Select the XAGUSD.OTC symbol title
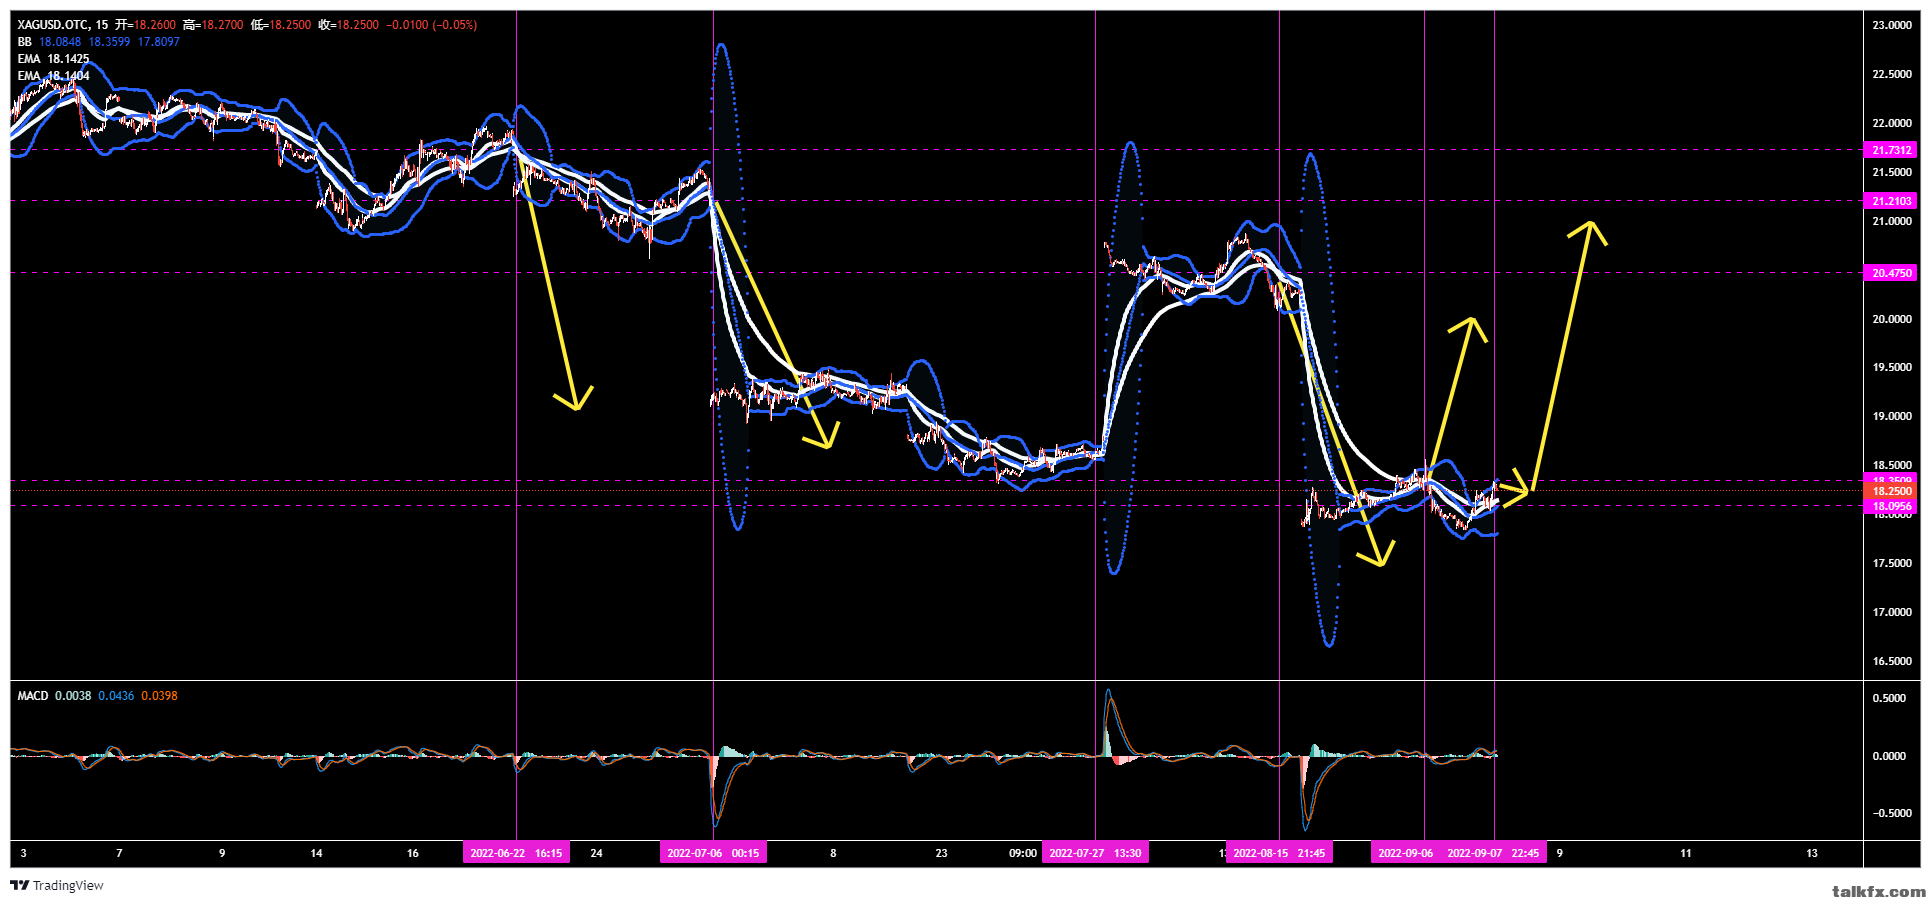This screenshot has width=1931, height=903. tap(53, 25)
